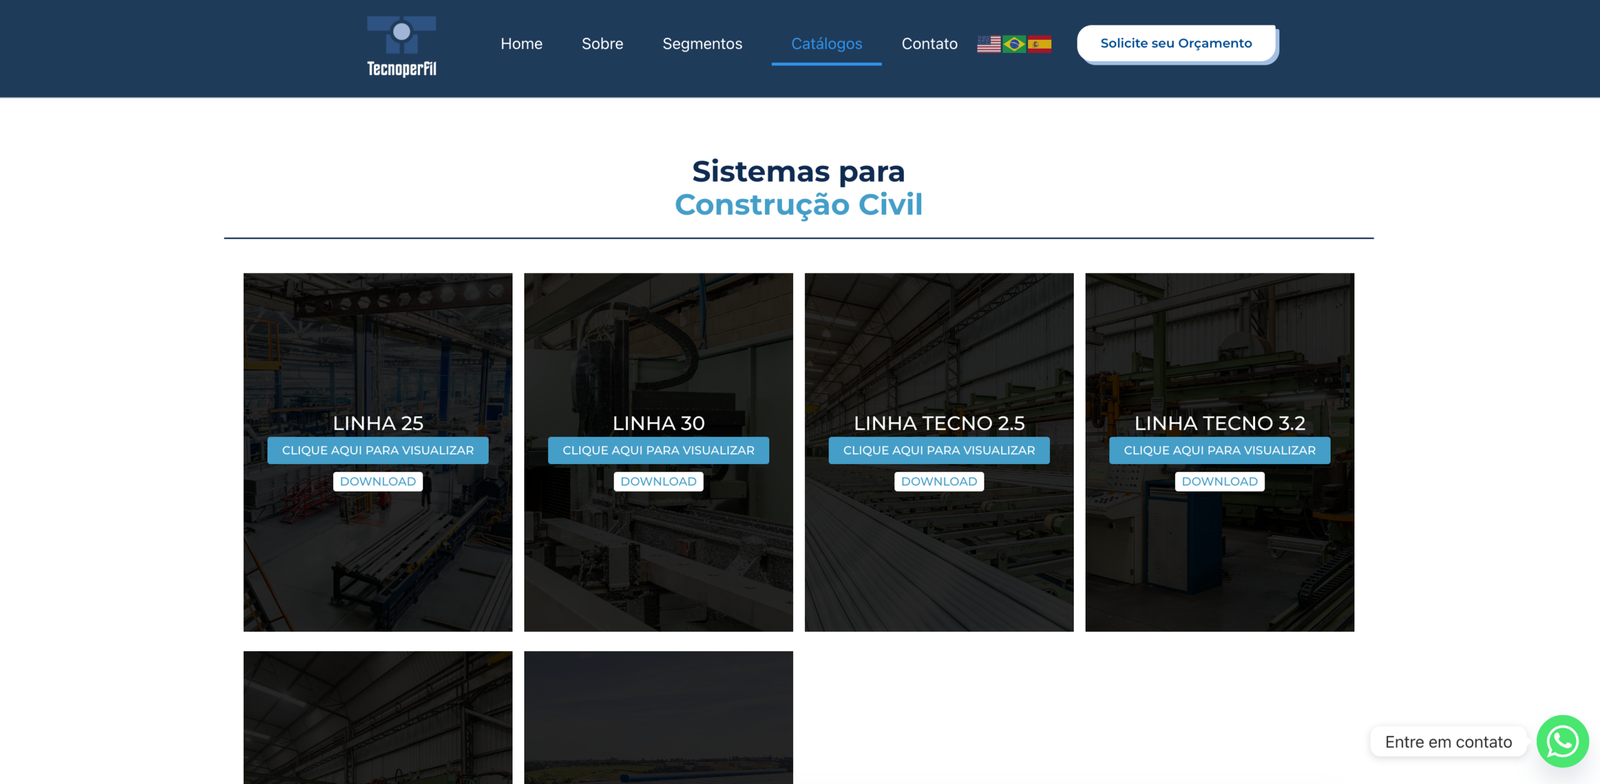The width and height of the screenshot is (1600, 784).
Task: Download the Linha Tecno 3.2 catalog
Action: [x=1219, y=481]
